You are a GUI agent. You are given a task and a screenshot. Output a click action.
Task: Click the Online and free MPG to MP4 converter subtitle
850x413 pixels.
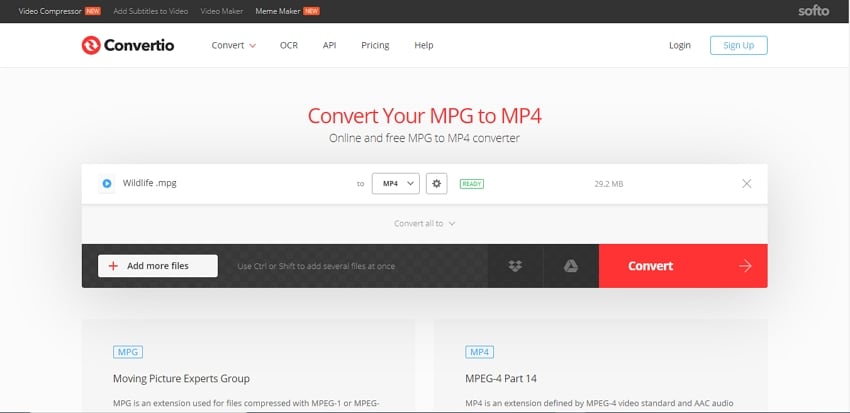[424, 138]
